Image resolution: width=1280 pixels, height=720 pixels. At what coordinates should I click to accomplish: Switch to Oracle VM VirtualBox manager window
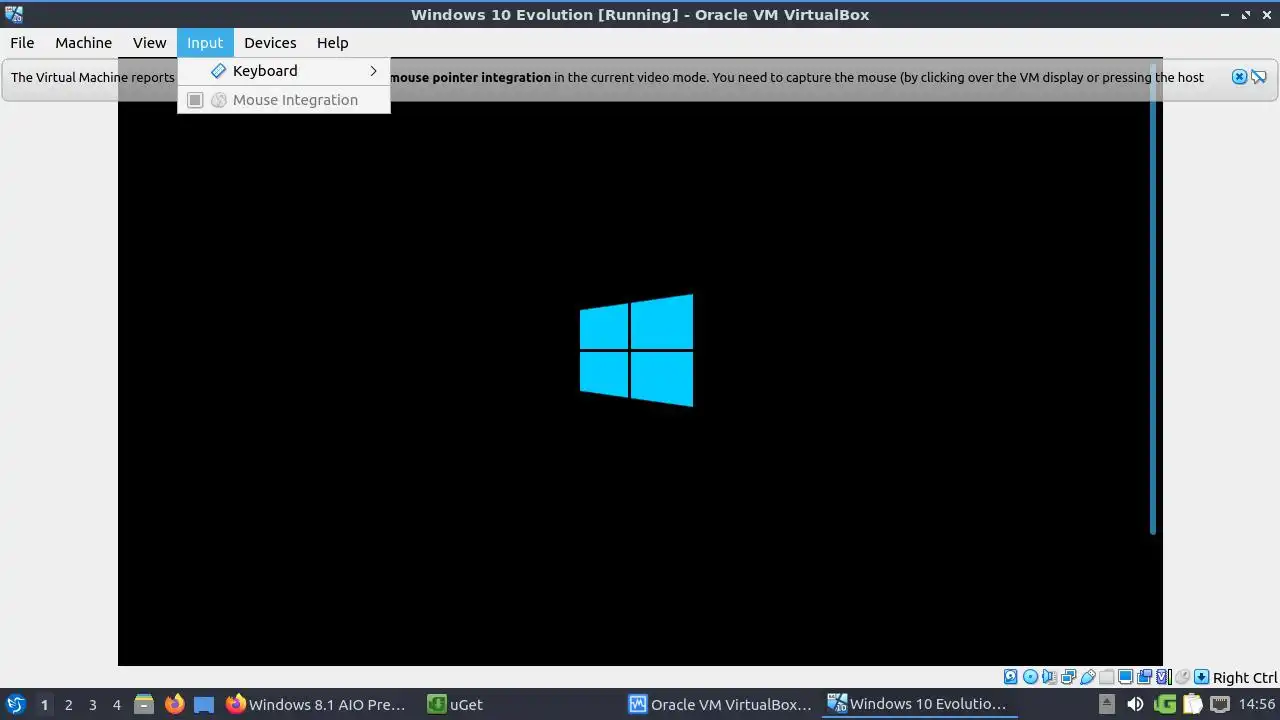click(721, 705)
